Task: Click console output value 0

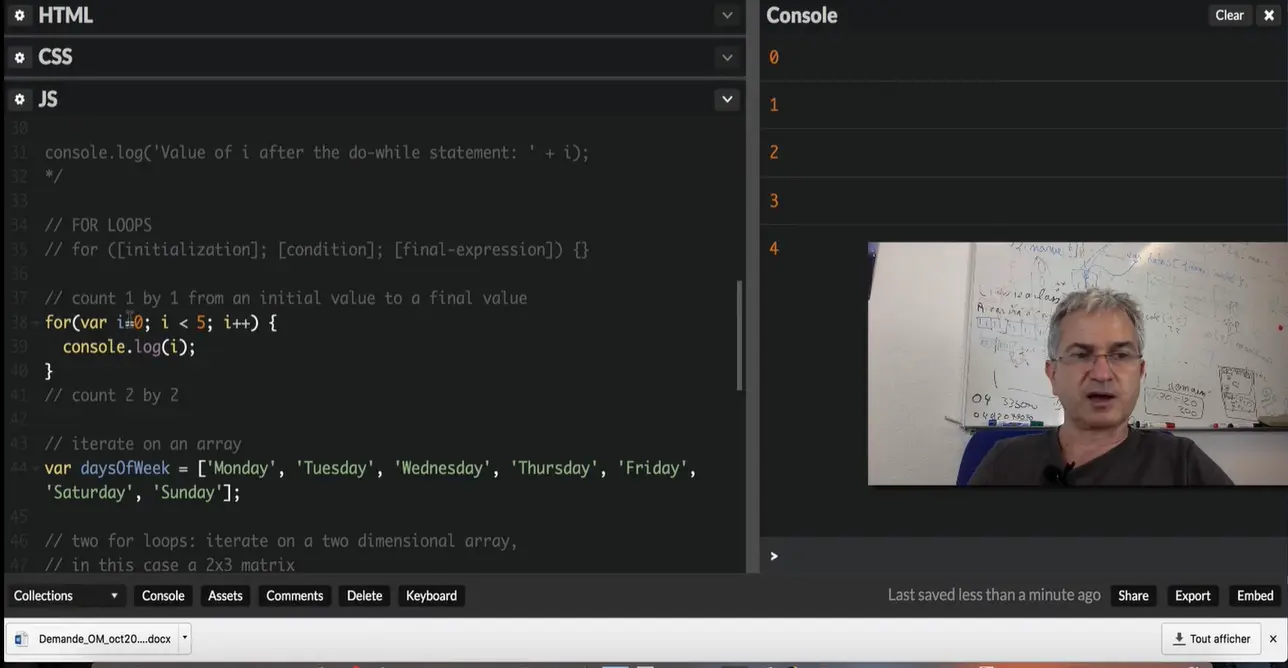Action: 774,57
